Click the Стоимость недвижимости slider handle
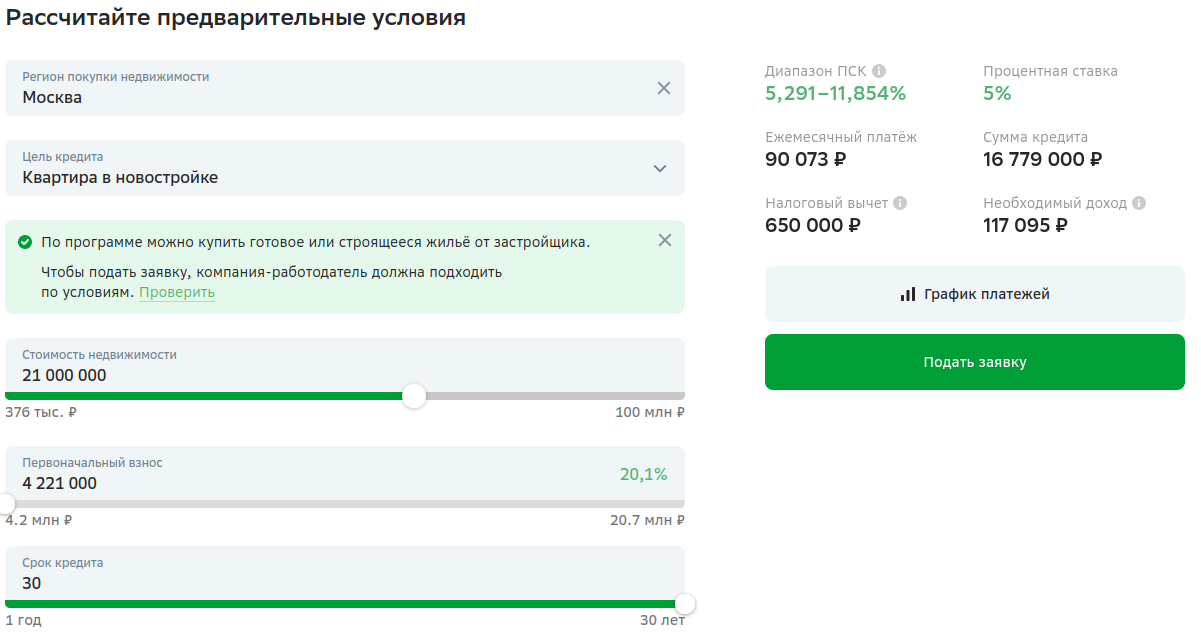Image resolution: width=1201 pixels, height=633 pixels. click(x=414, y=396)
